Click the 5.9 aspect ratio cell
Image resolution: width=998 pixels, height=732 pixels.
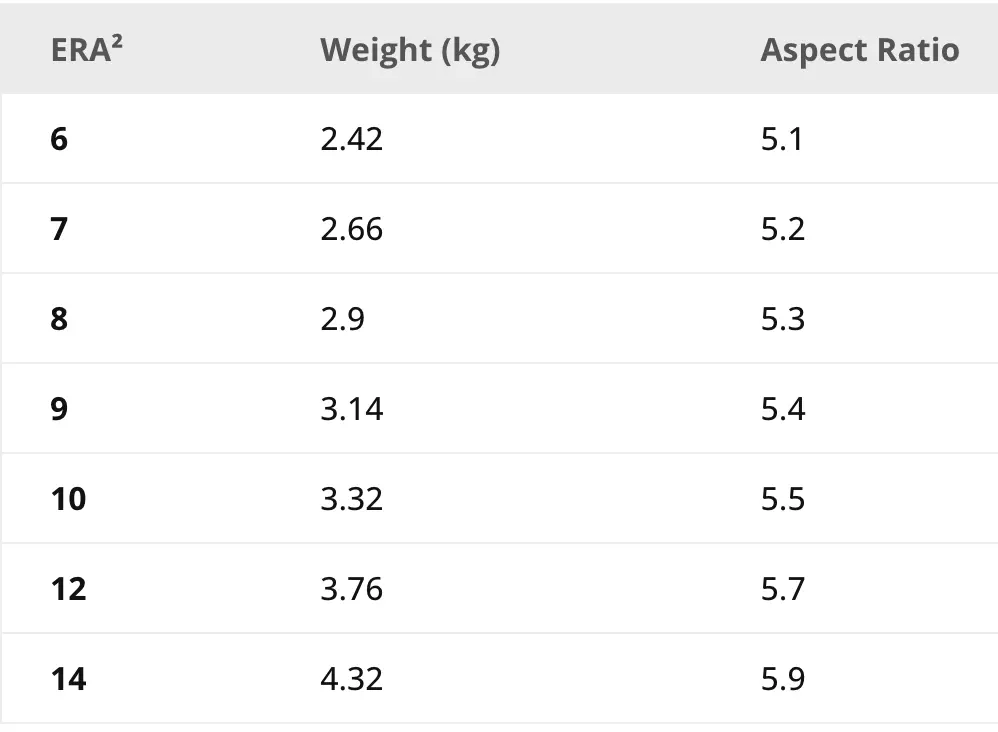pyautogui.click(x=784, y=679)
